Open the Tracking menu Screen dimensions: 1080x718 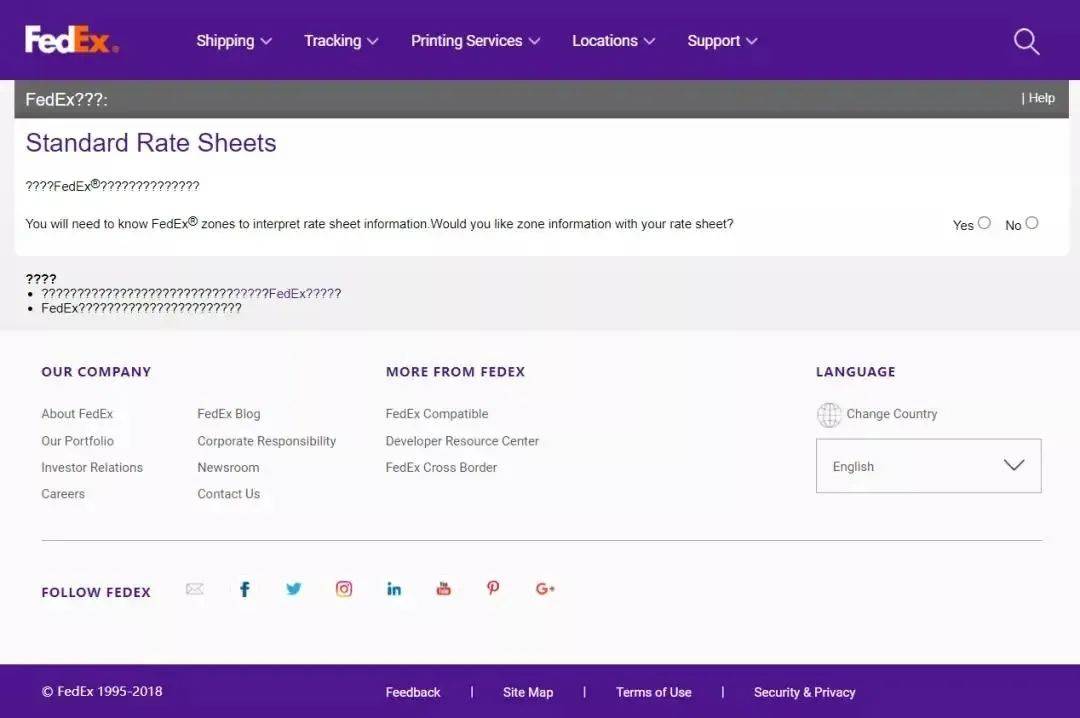point(341,41)
